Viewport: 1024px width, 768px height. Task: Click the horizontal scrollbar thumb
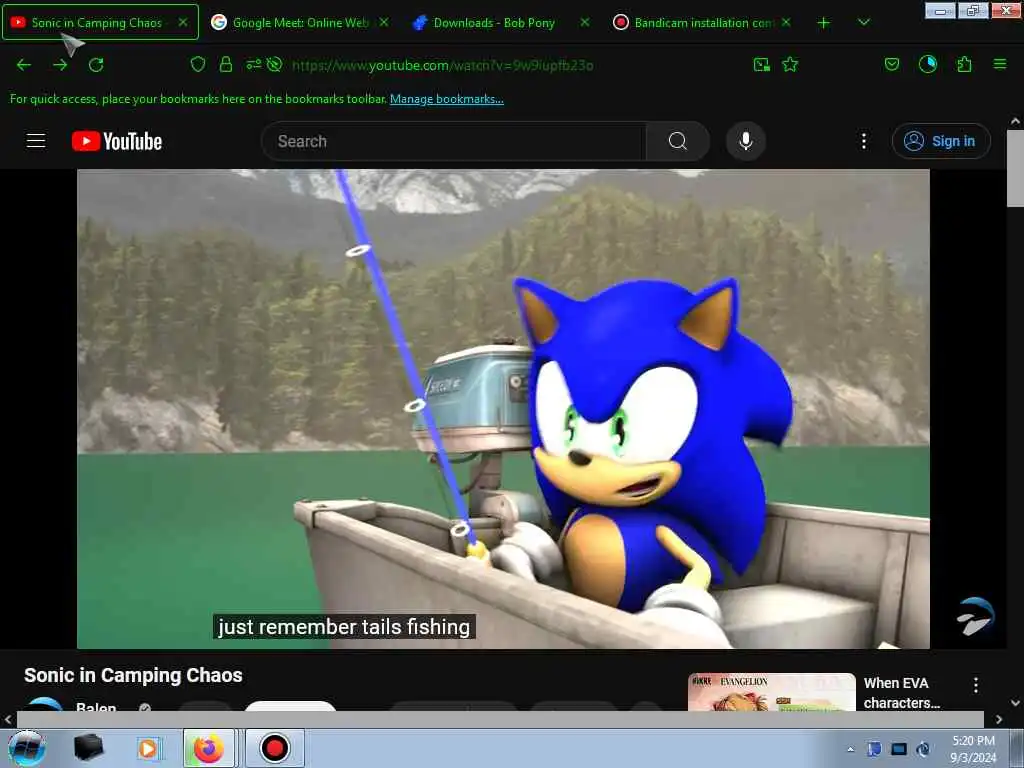500,719
